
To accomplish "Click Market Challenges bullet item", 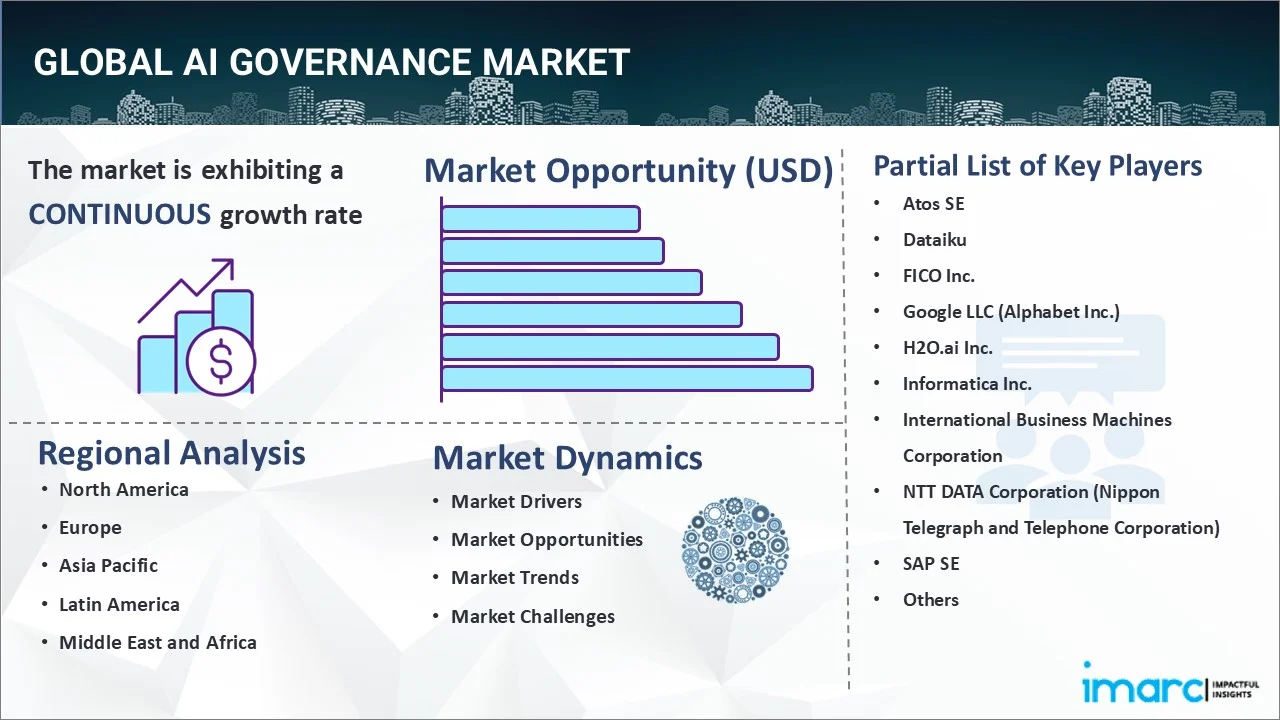I will 532,616.
